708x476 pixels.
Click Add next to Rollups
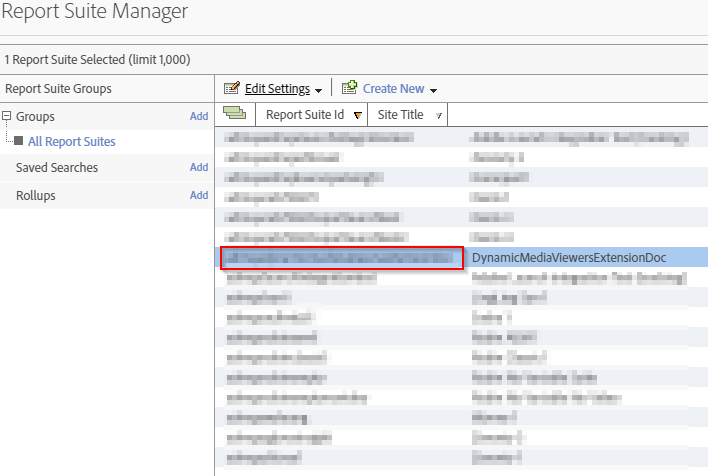(x=199, y=195)
